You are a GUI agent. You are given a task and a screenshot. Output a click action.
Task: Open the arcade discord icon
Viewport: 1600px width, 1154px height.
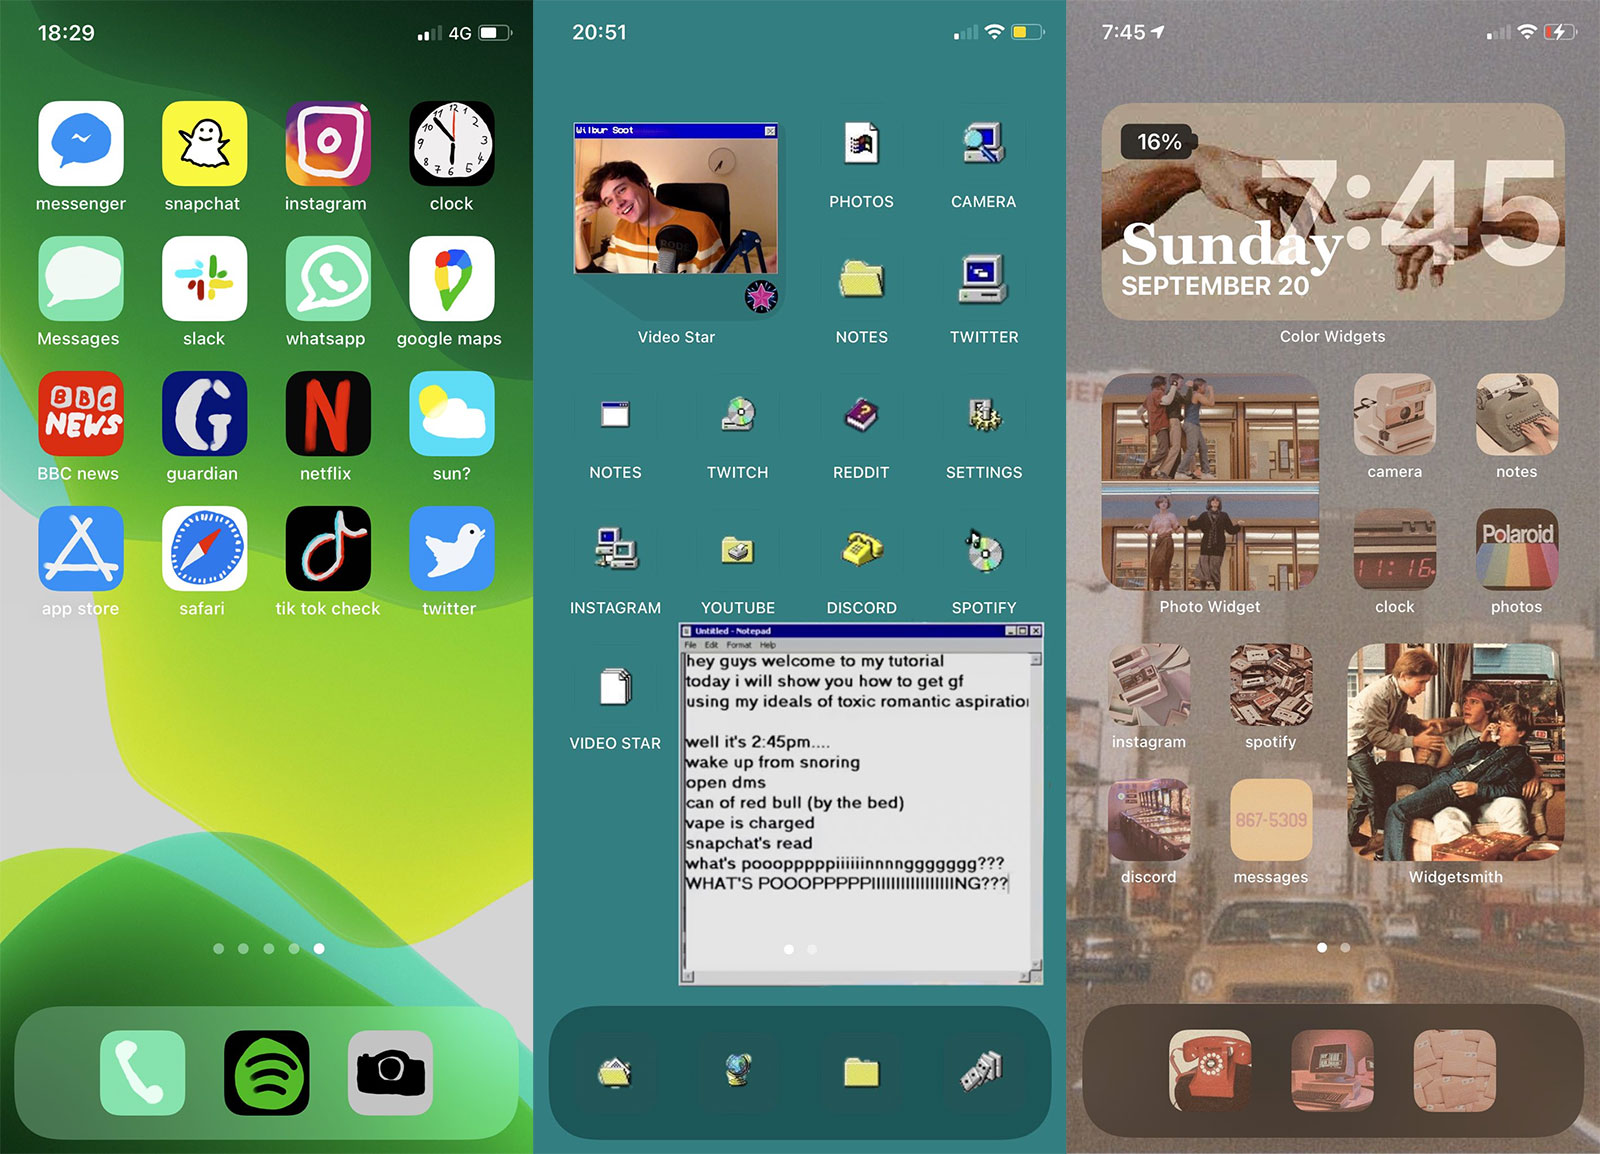pos(1149,820)
